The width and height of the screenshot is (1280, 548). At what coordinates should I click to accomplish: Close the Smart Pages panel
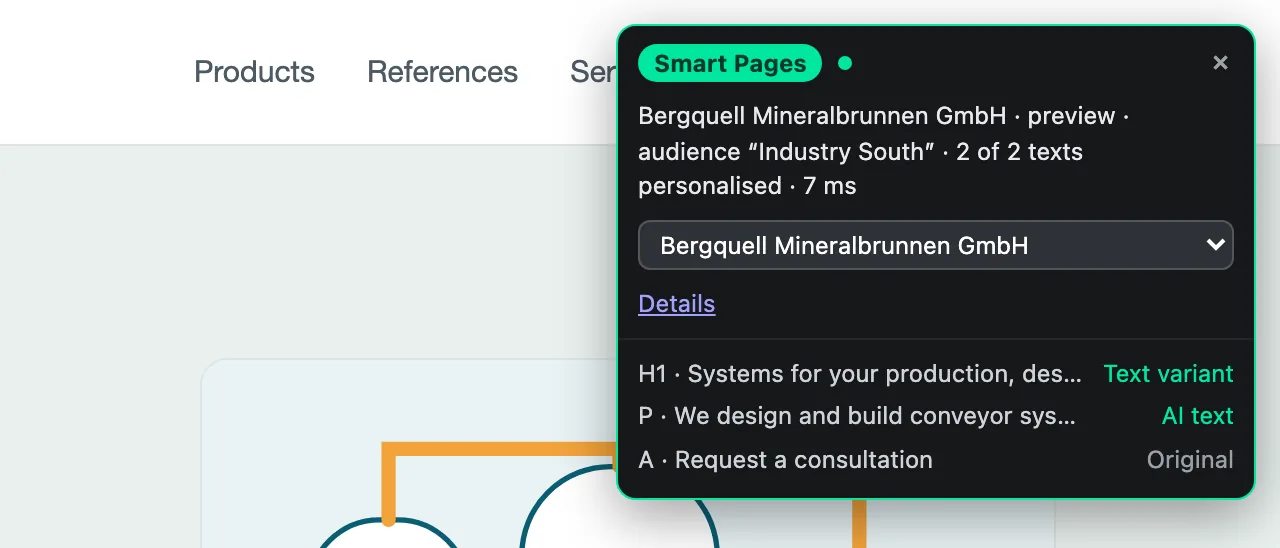point(1220,63)
